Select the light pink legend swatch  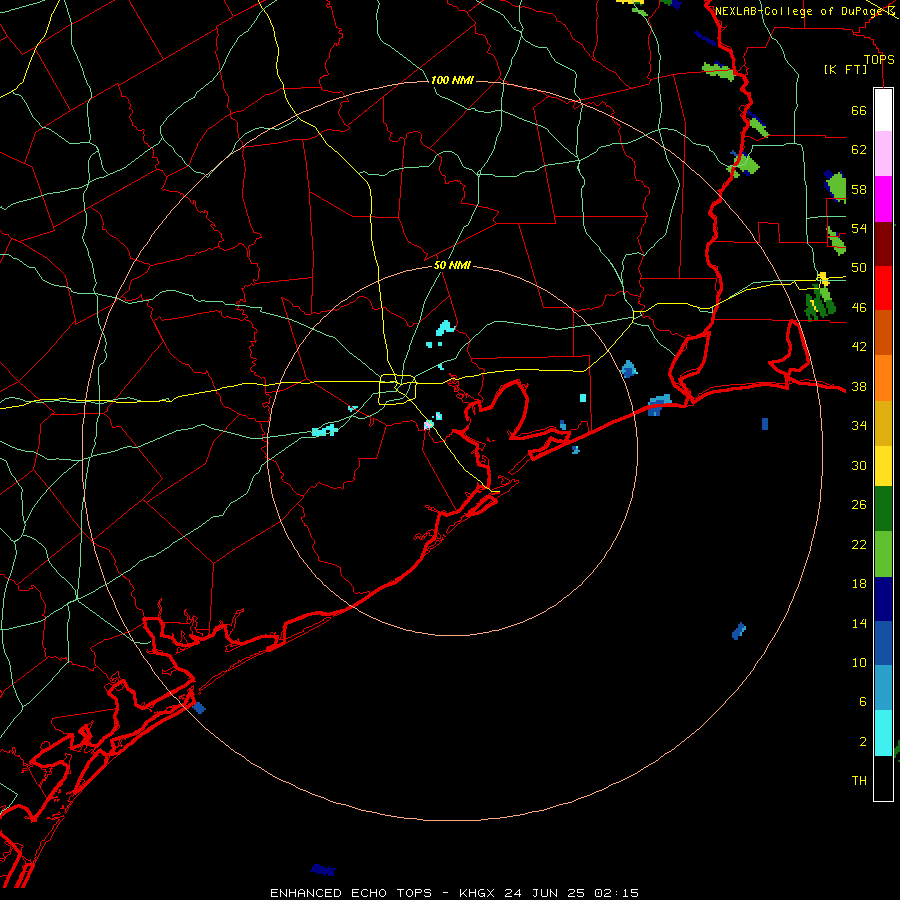[x=883, y=154]
